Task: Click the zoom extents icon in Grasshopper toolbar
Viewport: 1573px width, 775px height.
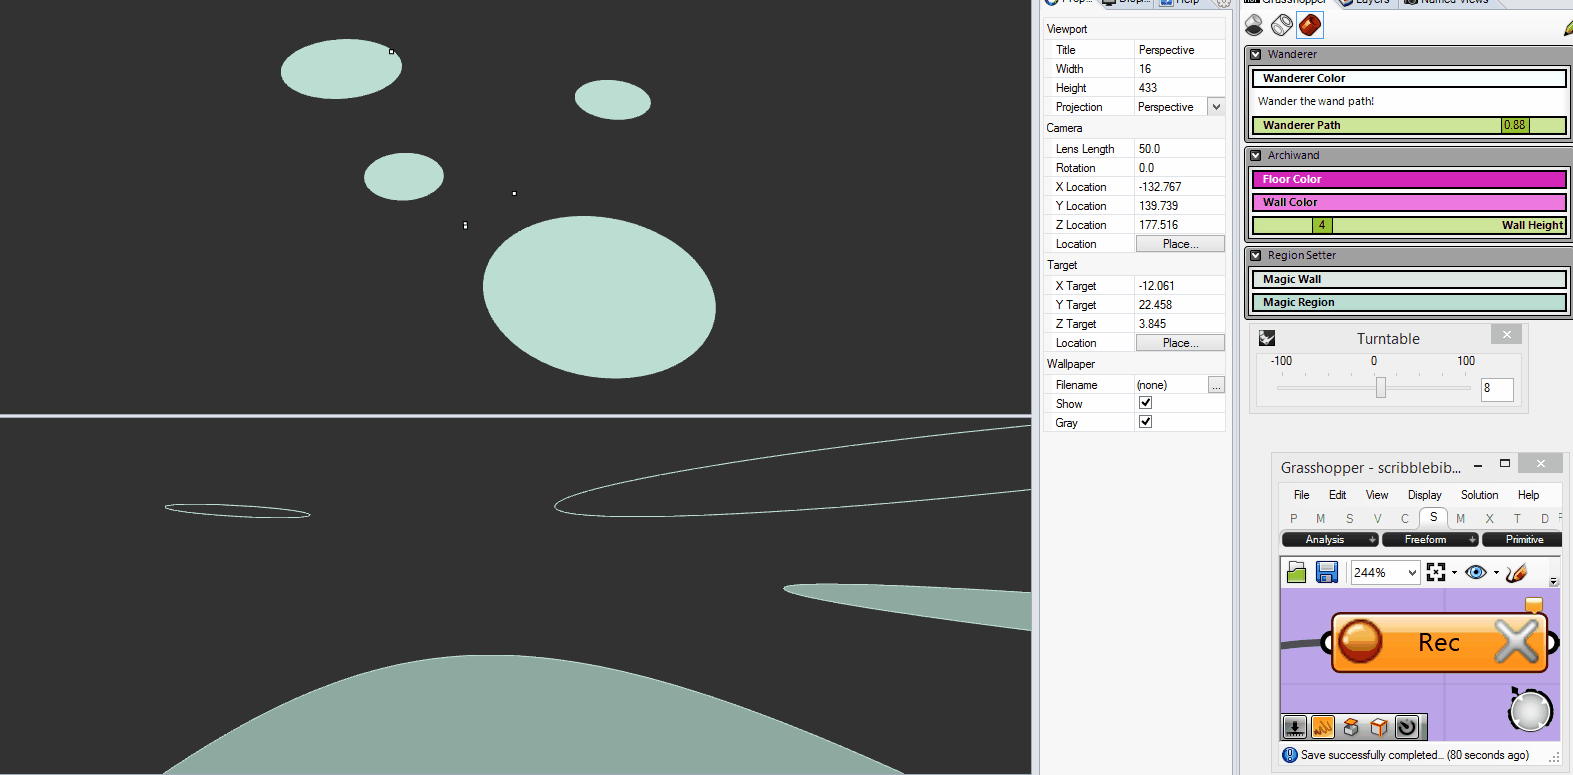Action: 1436,572
